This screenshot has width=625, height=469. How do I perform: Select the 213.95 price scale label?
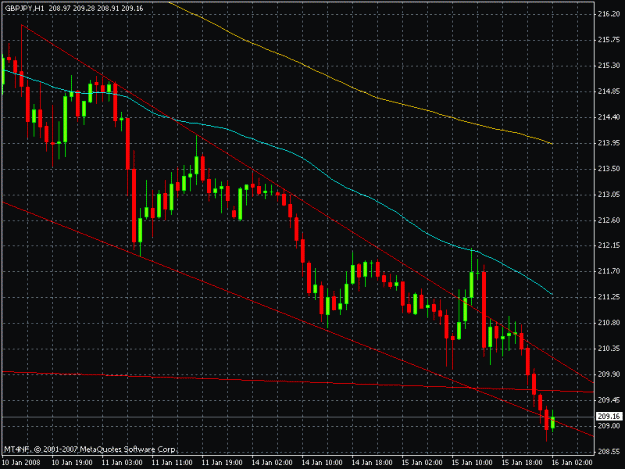[609, 143]
